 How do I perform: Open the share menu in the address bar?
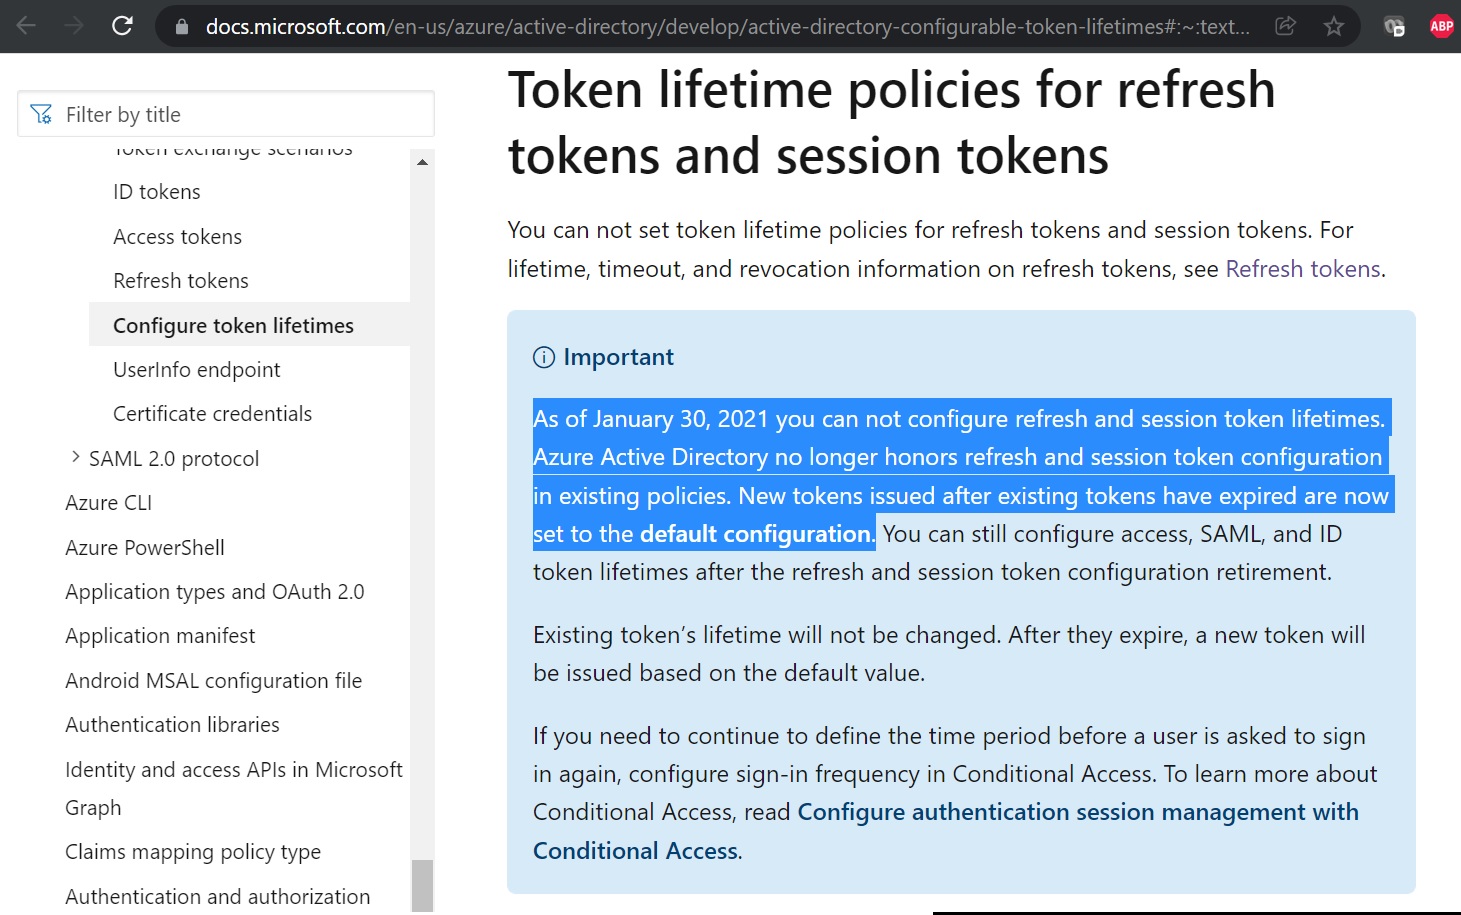click(x=1286, y=26)
